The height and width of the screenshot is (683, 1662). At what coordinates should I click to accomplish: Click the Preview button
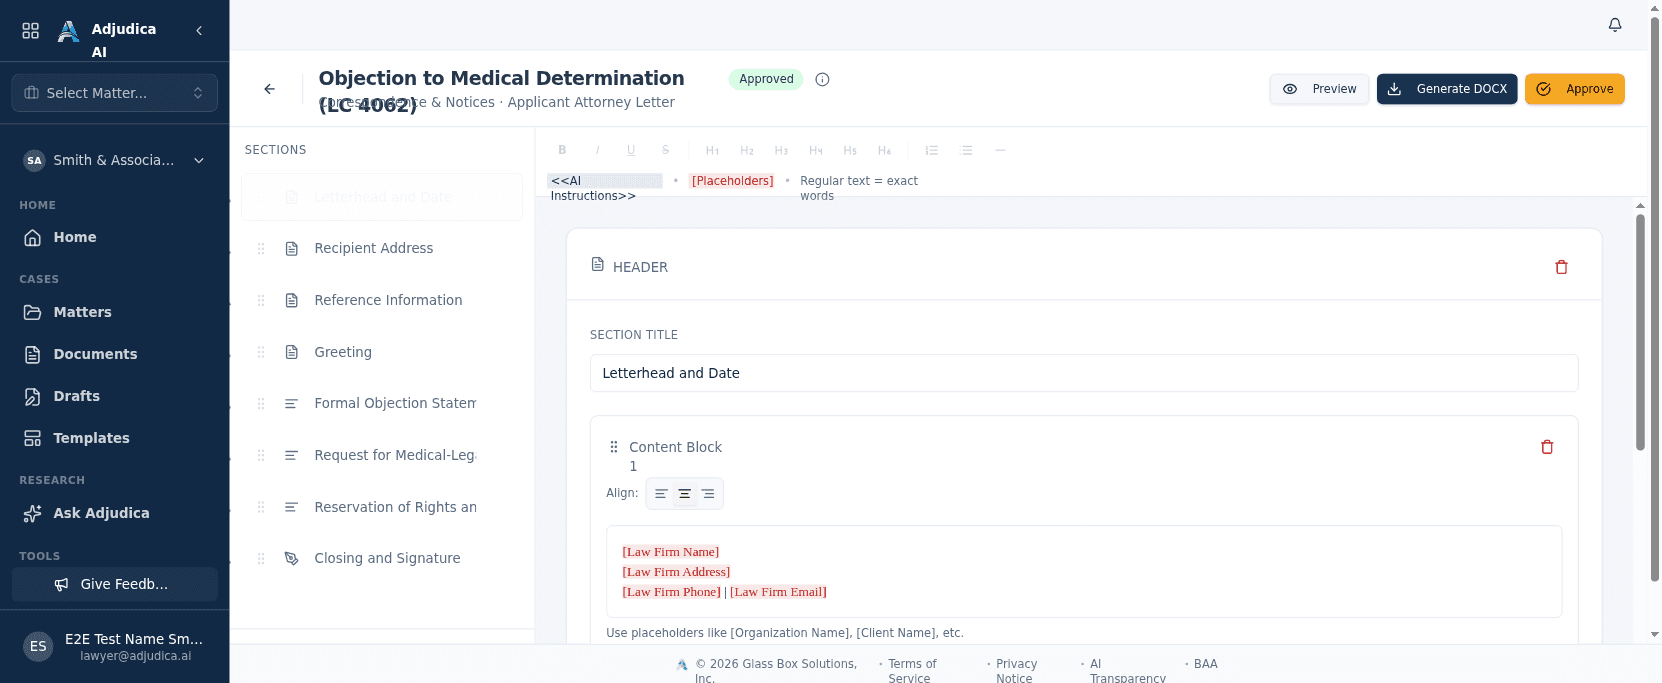[1319, 89]
